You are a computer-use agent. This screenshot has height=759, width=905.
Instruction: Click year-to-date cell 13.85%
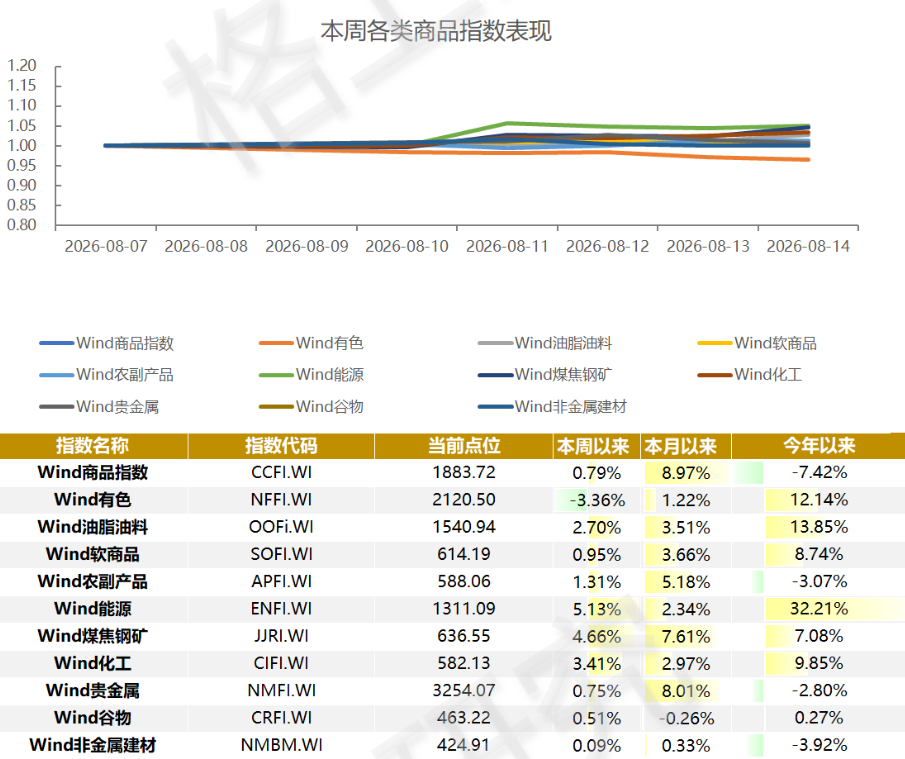819,527
